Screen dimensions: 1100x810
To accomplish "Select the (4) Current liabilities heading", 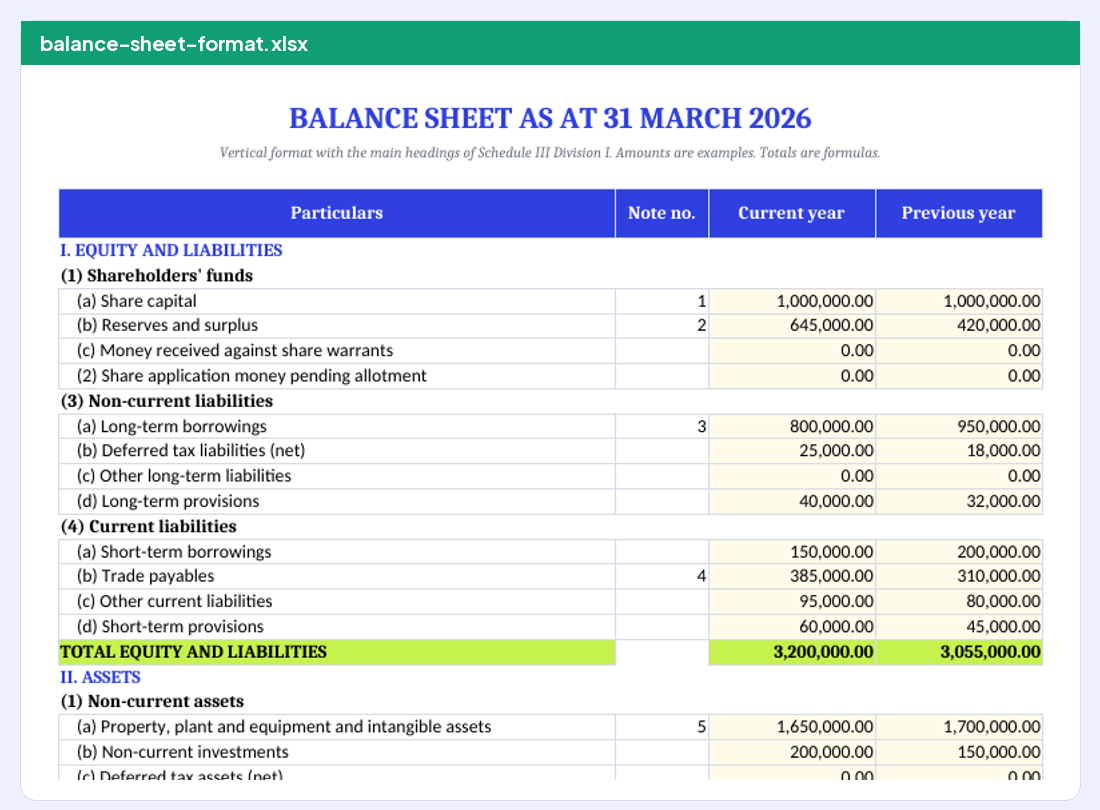I will point(149,527).
